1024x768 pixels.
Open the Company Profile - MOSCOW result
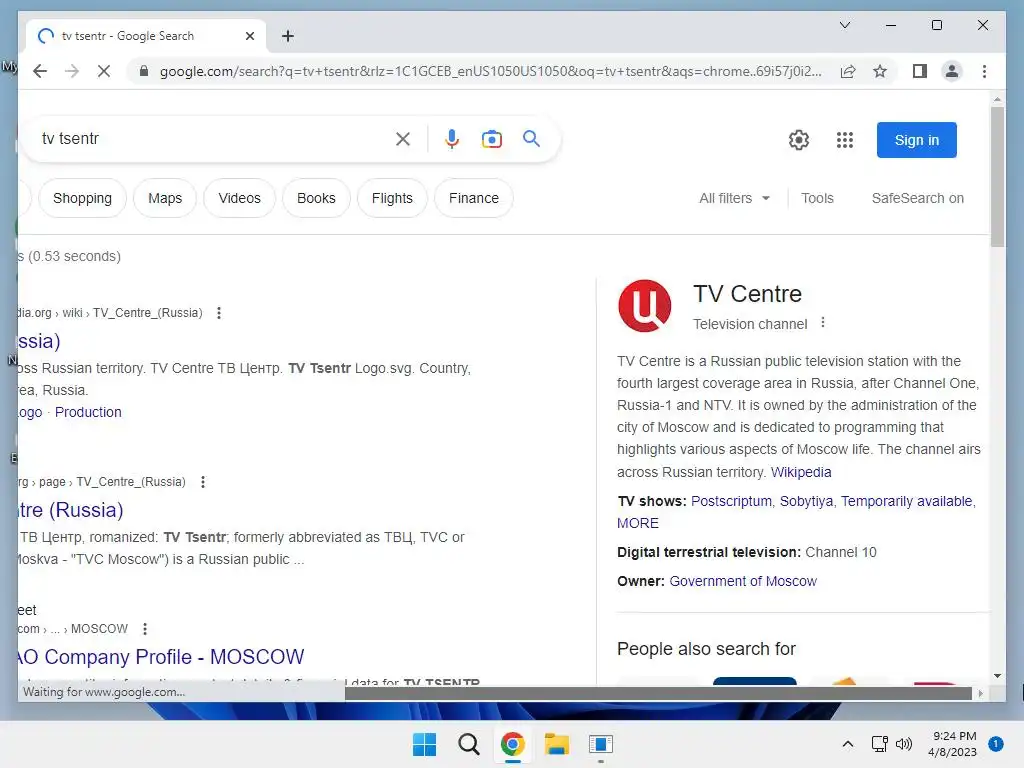[x=161, y=656]
